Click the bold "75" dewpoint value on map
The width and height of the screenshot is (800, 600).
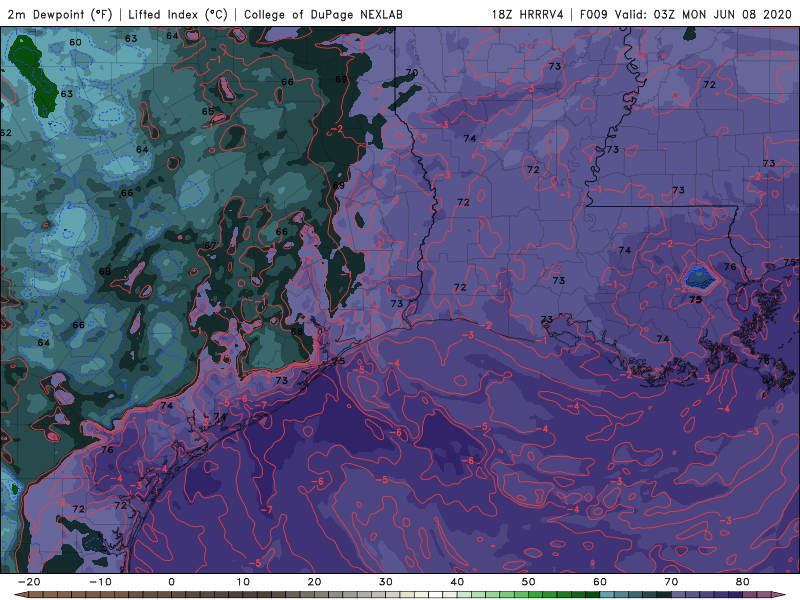(695, 300)
